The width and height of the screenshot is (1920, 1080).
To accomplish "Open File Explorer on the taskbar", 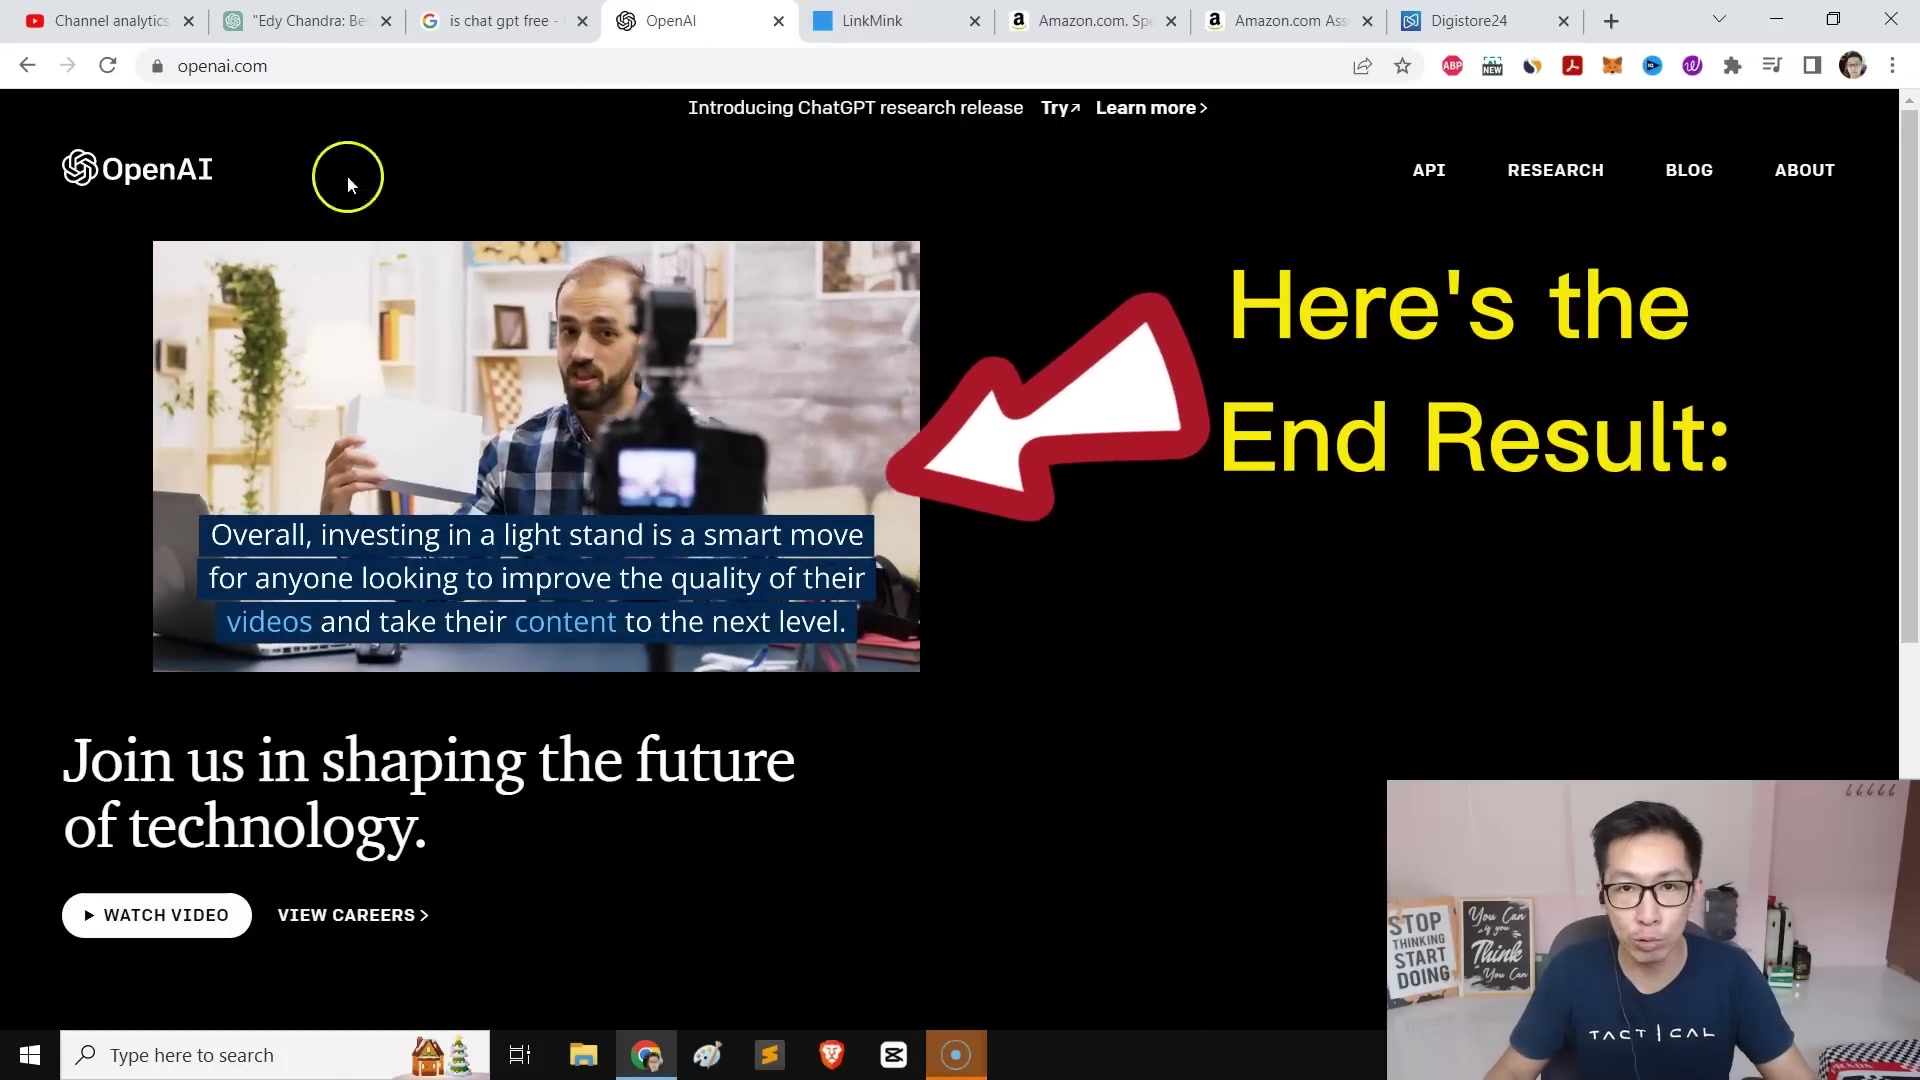I will (x=583, y=1055).
